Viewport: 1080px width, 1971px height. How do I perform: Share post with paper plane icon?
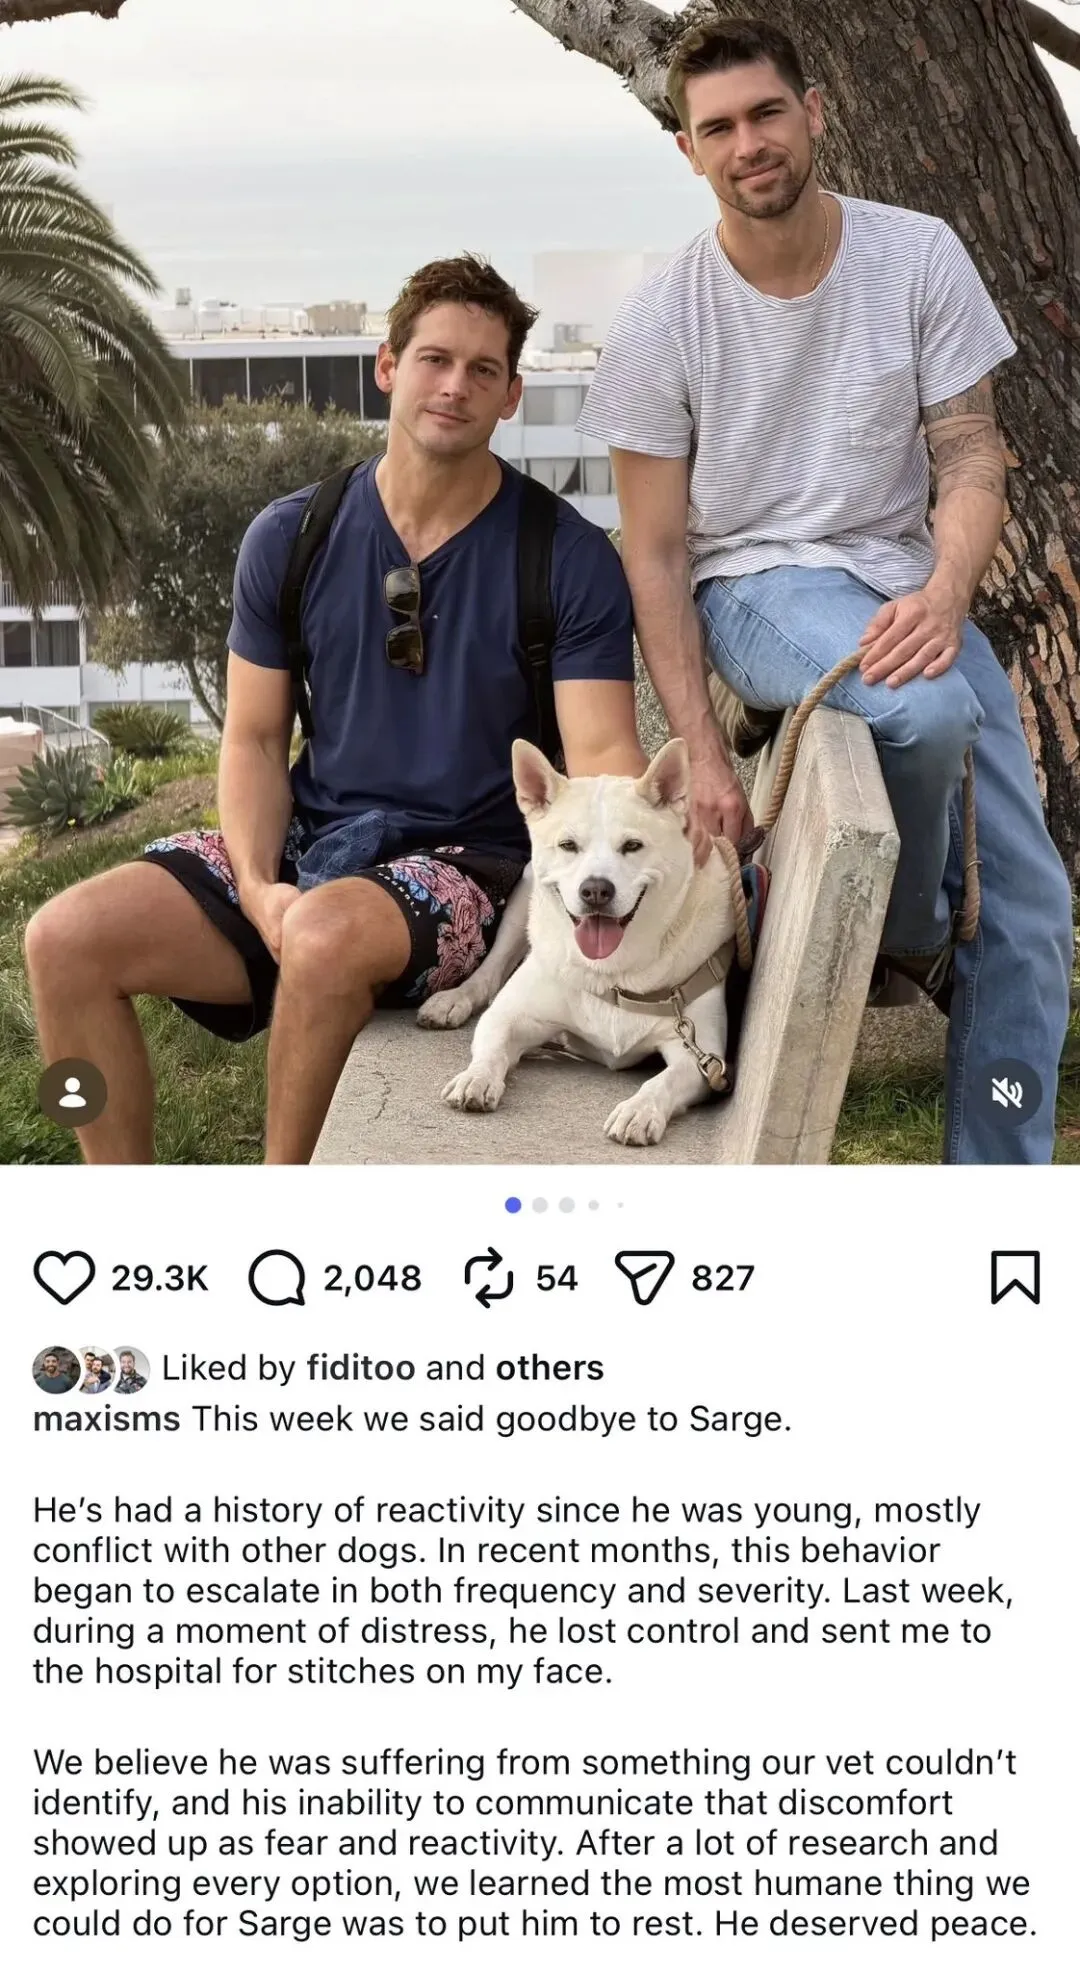click(644, 1278)
